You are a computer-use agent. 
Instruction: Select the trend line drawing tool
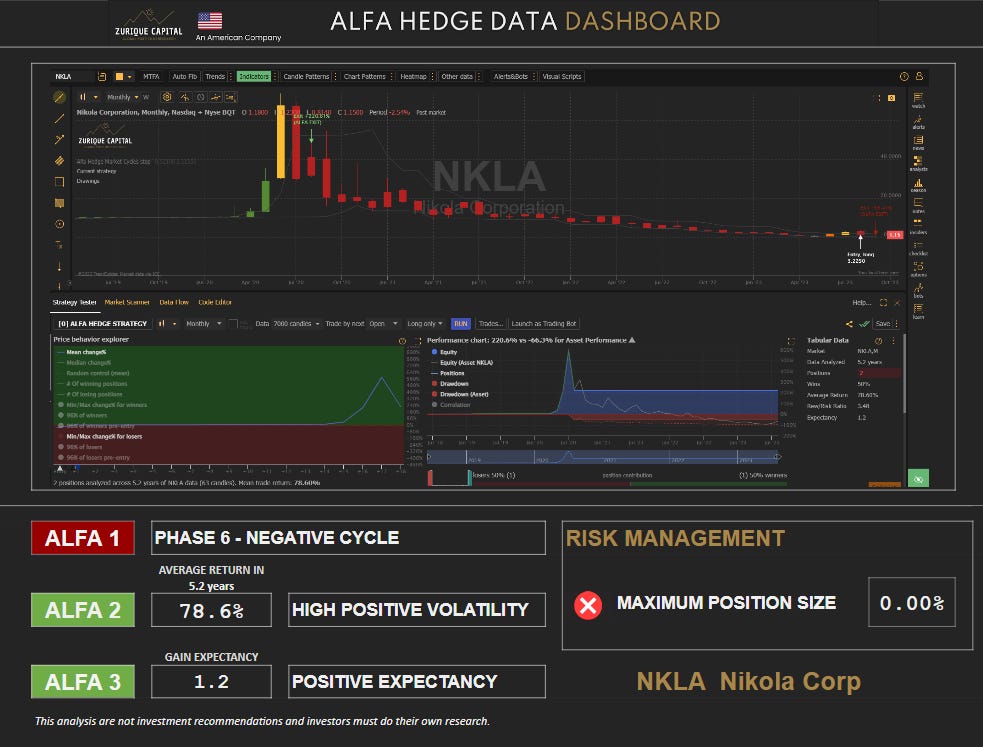pyautogui.click(x=60, y=118)
